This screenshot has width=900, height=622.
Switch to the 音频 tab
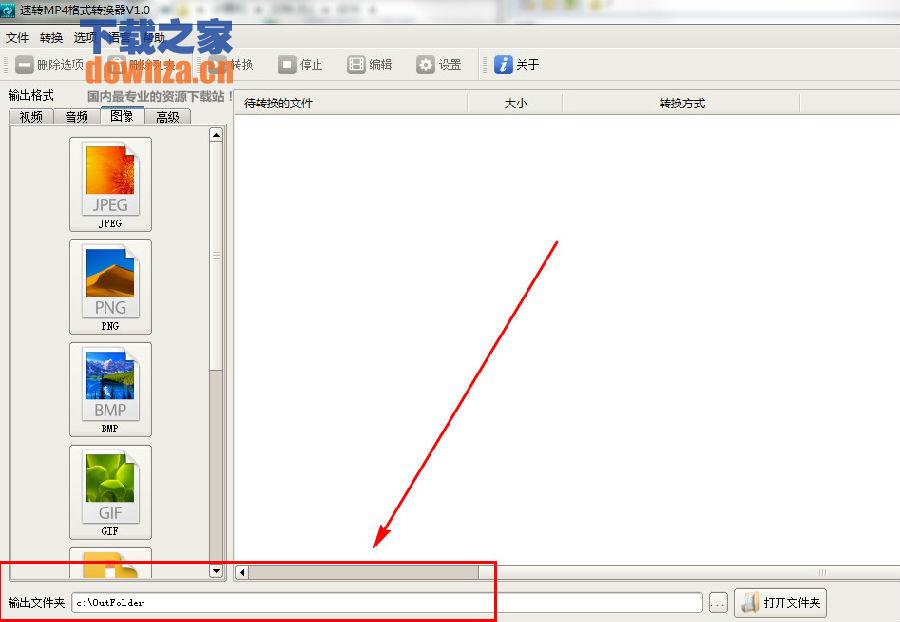(x=77, y=116)
